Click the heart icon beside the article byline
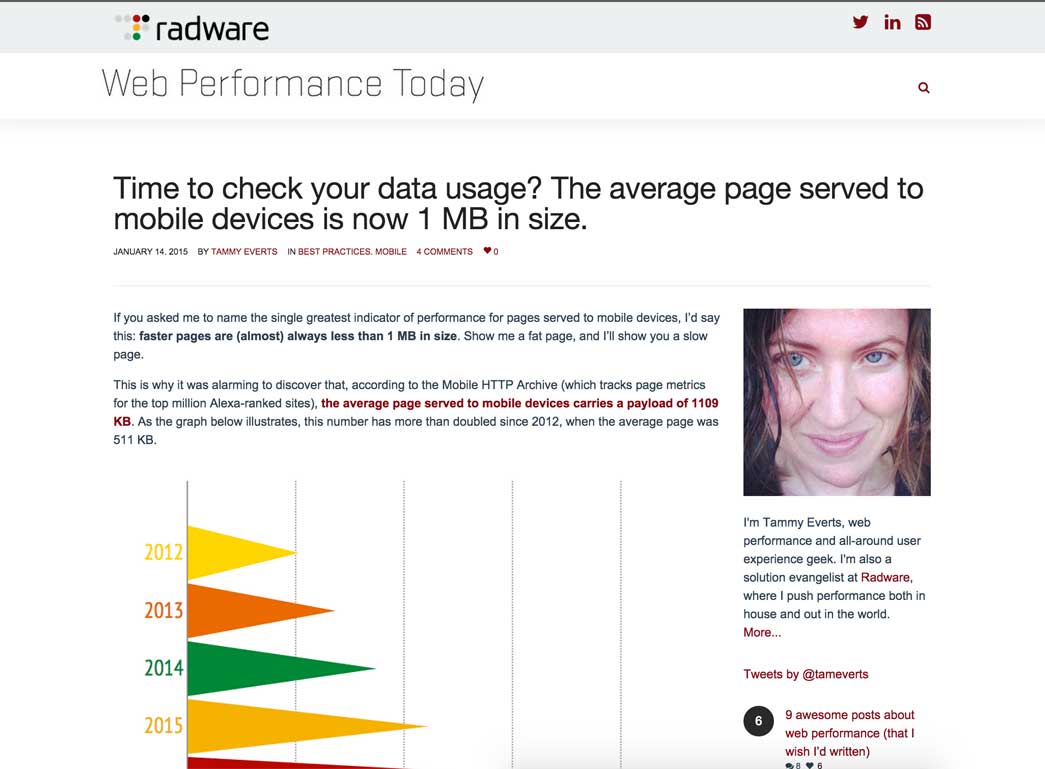 [486, 251]
